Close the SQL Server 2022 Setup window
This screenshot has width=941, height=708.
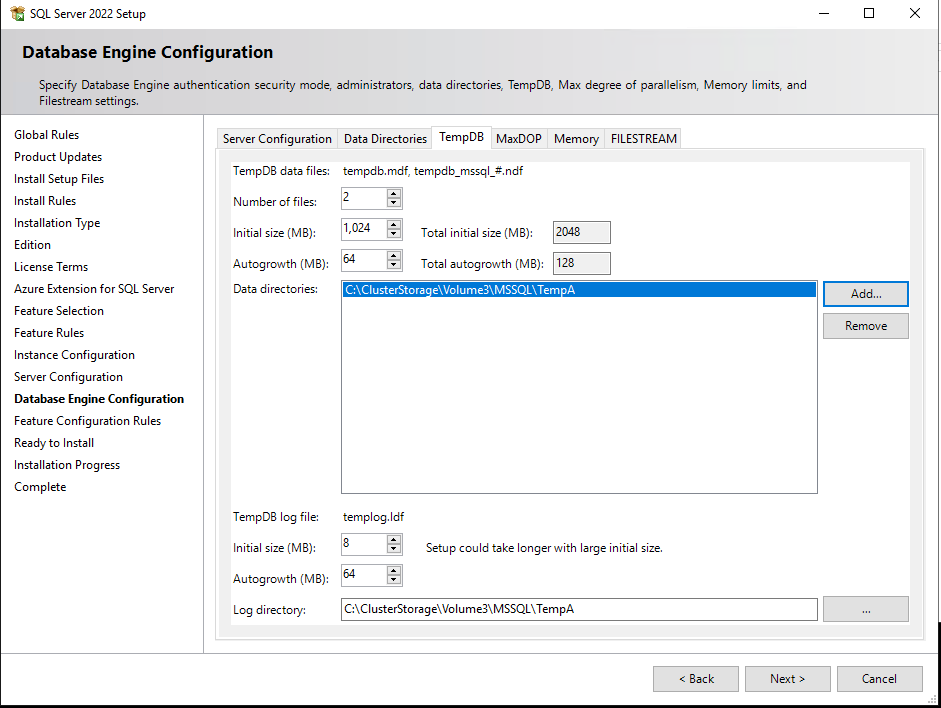click(x=915, y=13)
